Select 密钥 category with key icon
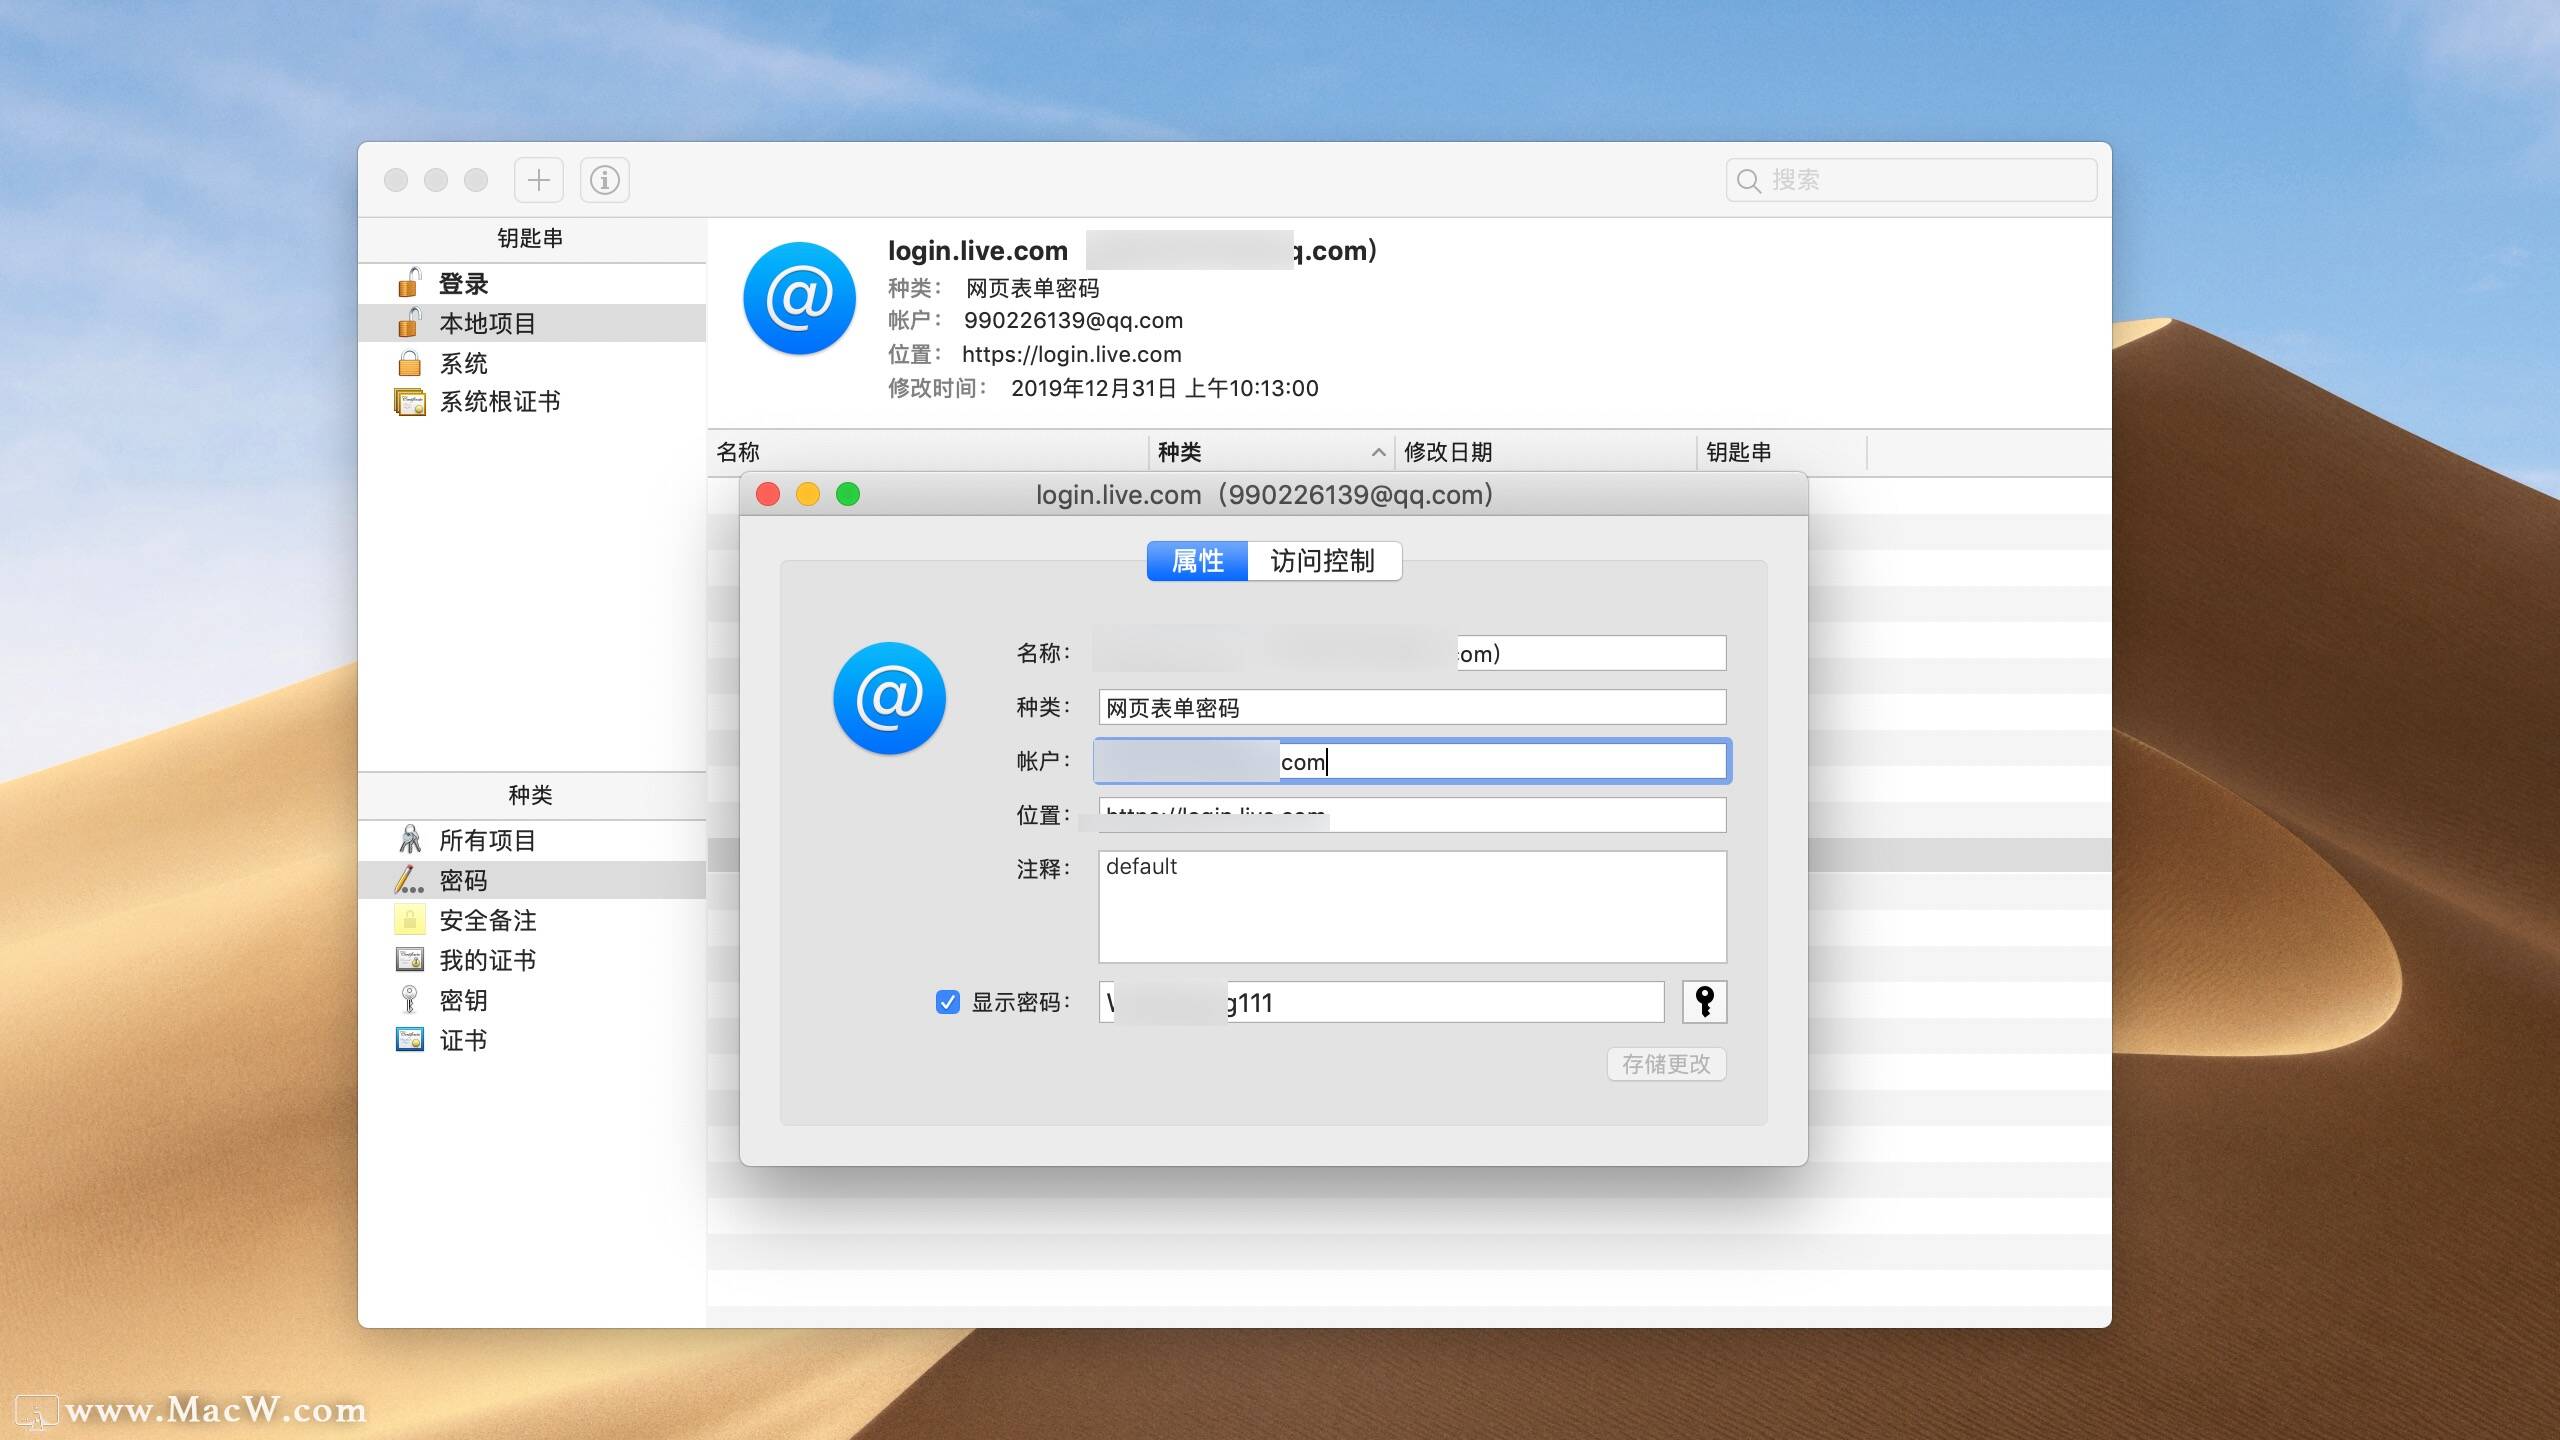2560x1440 pixels. click(463, 1000)
